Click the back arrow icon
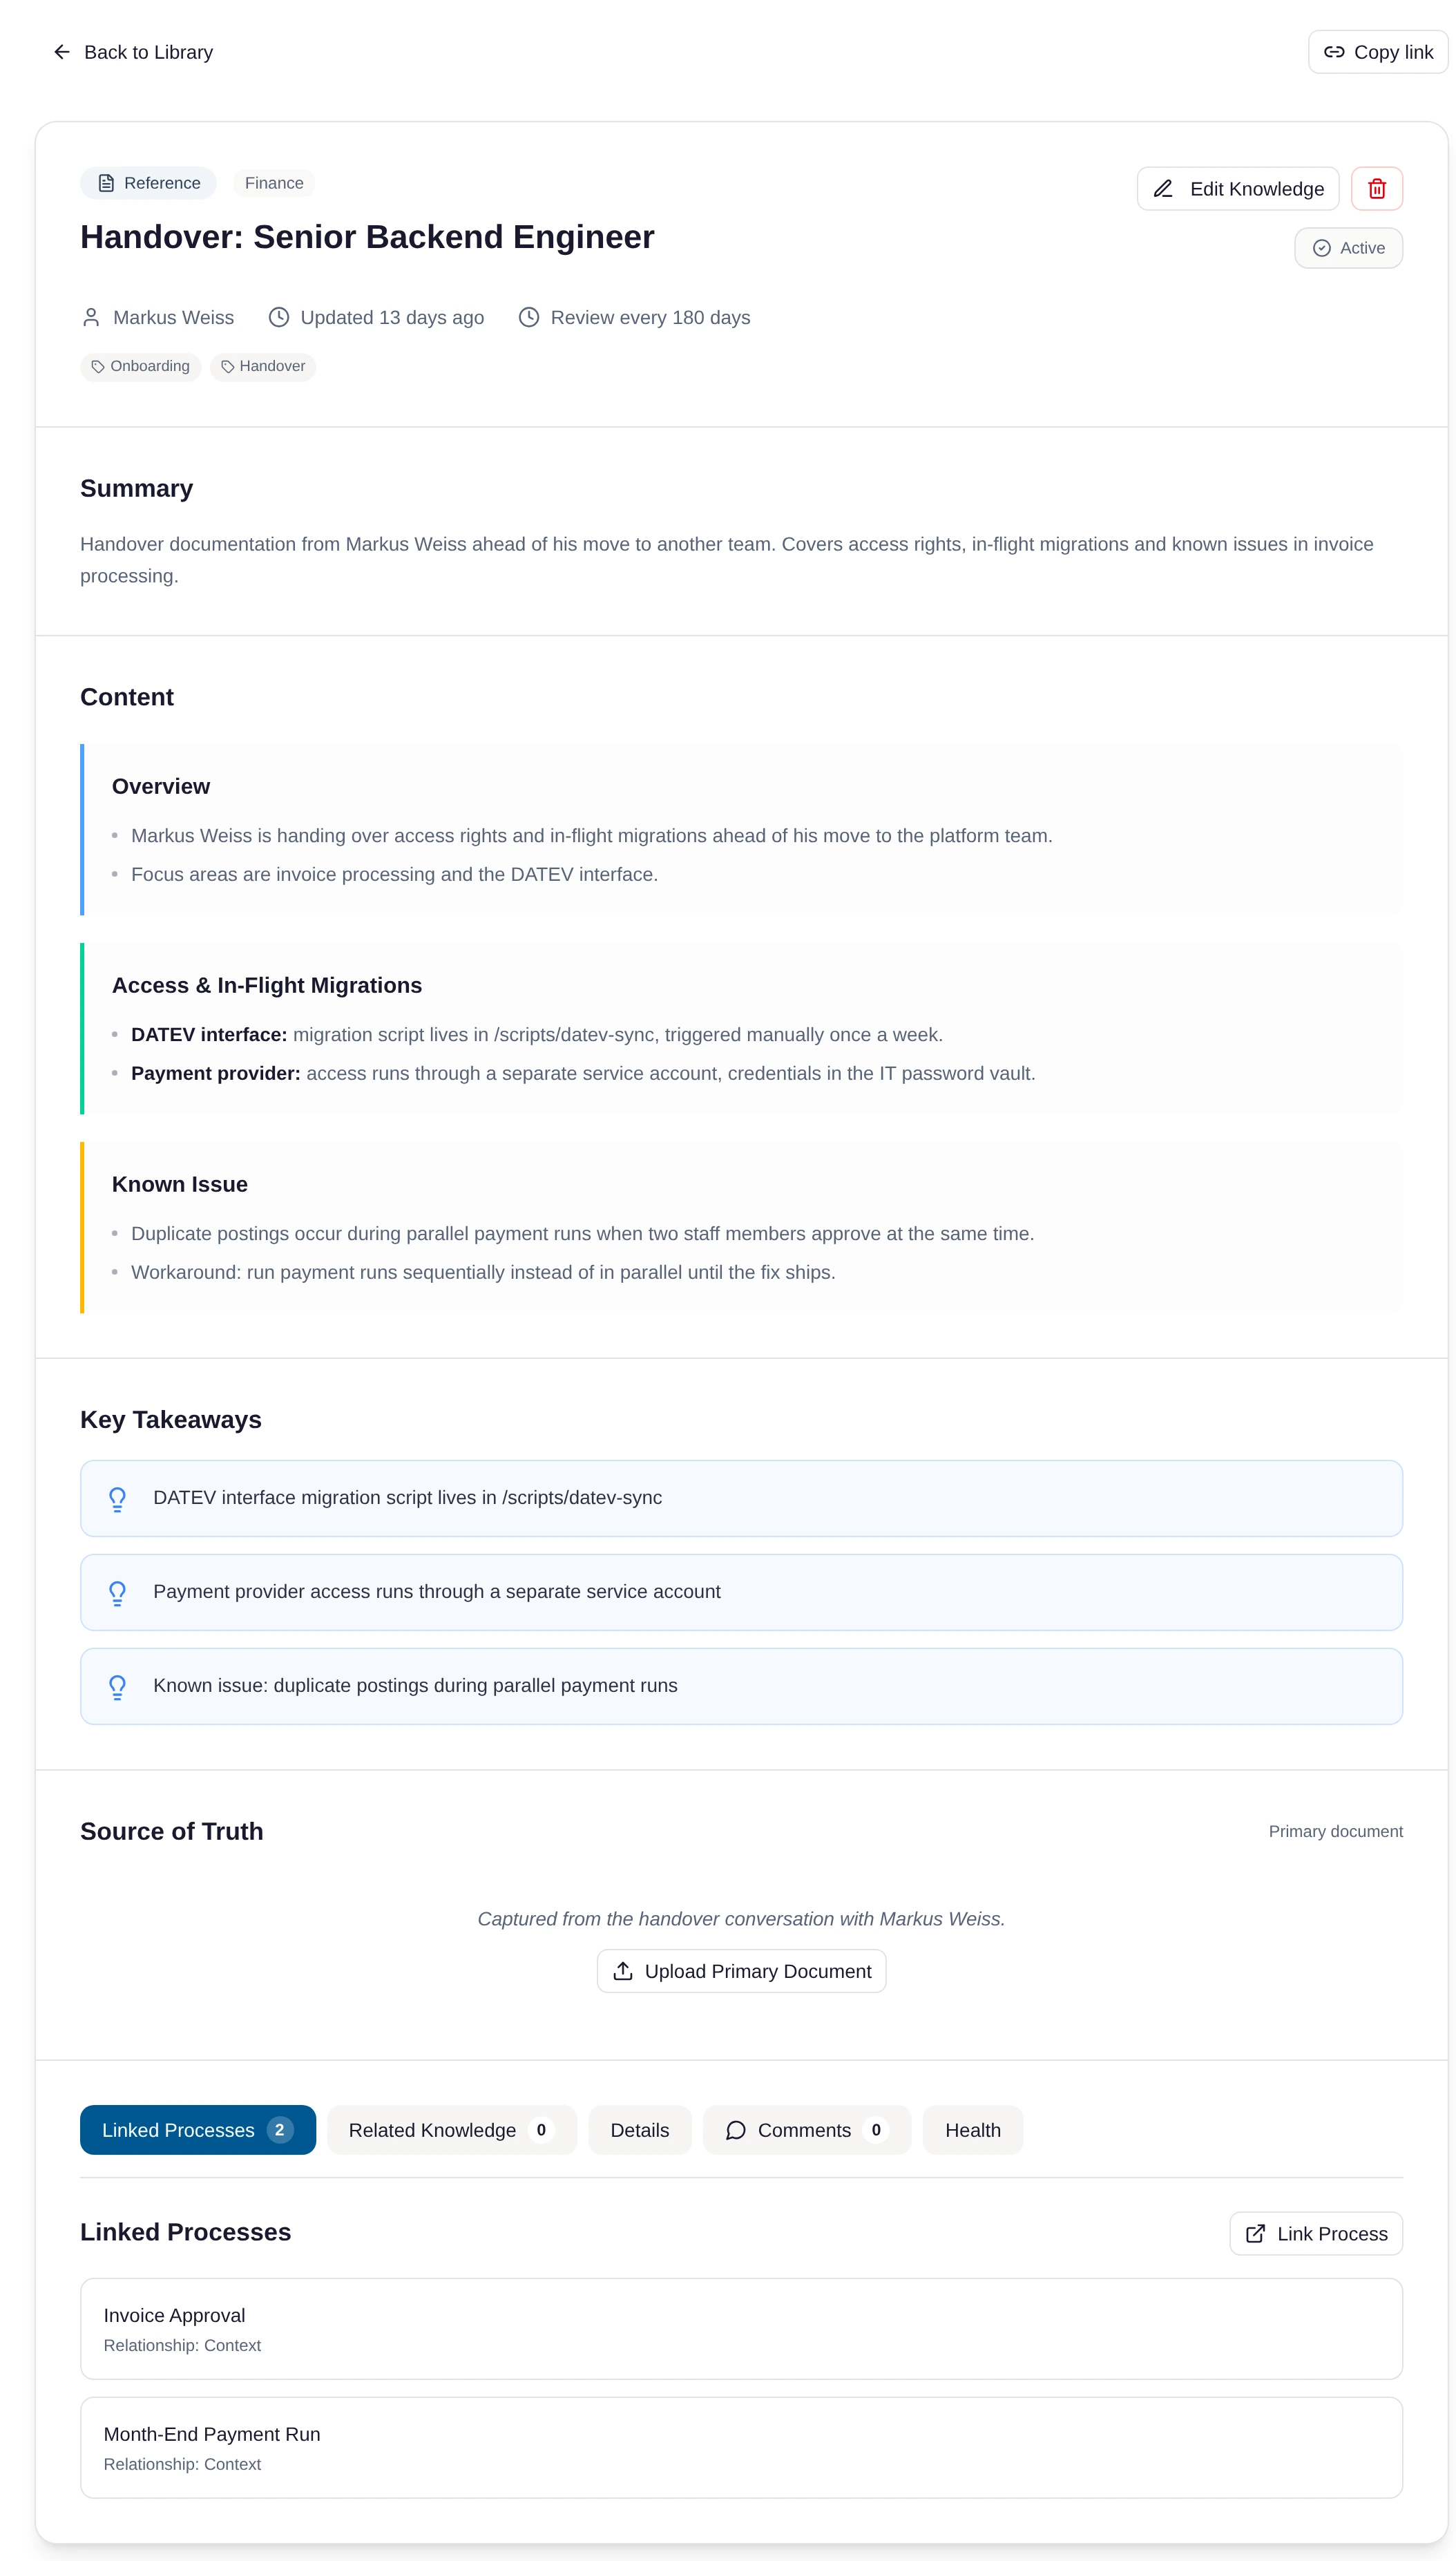The width and height of the screenshot is (1456, 2561). (62, 52)
